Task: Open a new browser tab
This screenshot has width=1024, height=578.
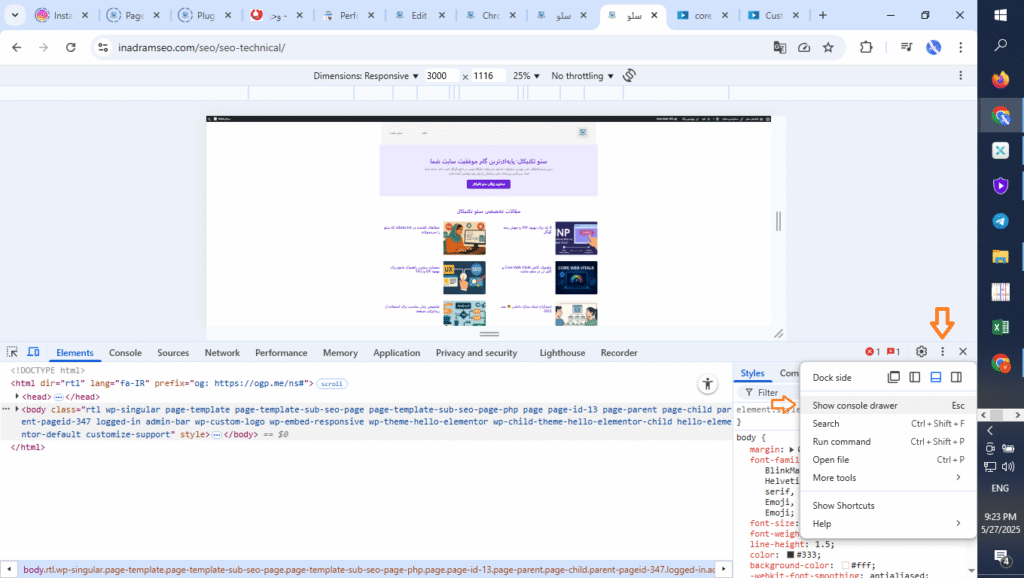Action: [x=822, y=15]
